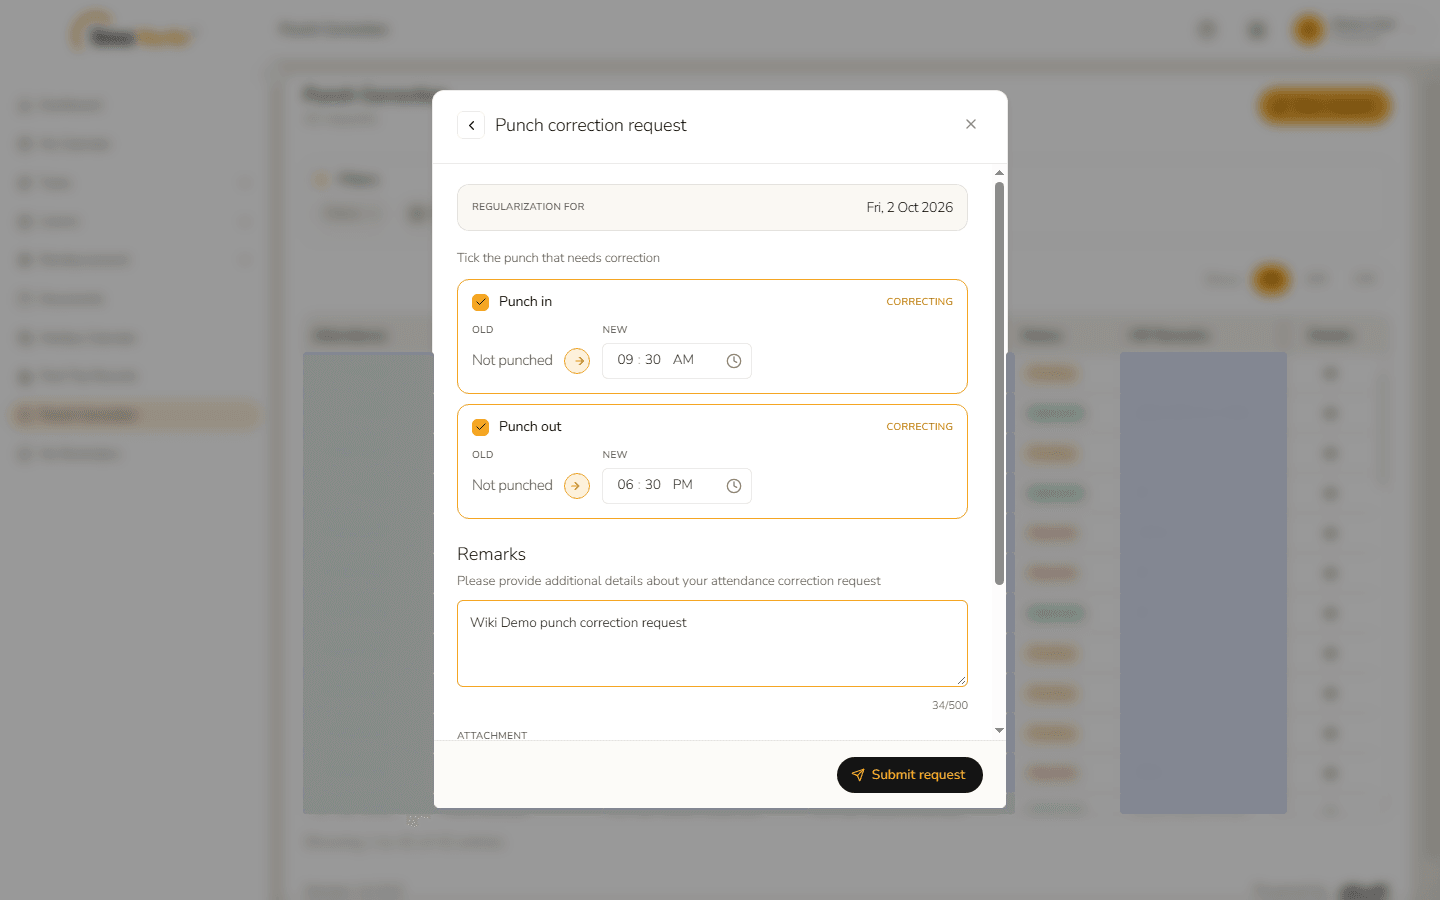The image size is (1440, 900).
Task: Click the dialog scrollbar up arrow
Action: point(999,173)
